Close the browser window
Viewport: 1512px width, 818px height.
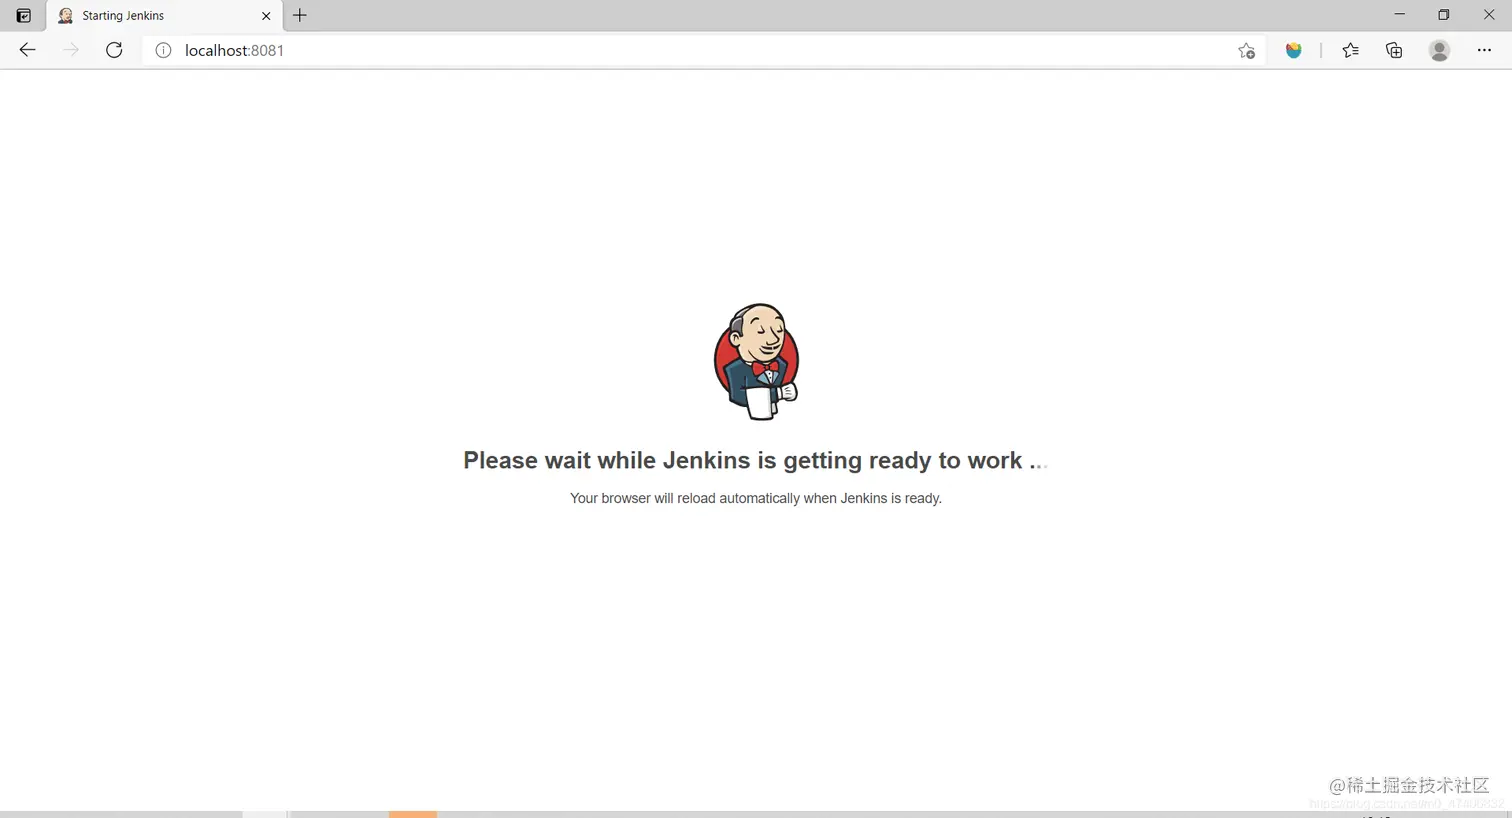pyautogui.click(x=1488, y=15)
